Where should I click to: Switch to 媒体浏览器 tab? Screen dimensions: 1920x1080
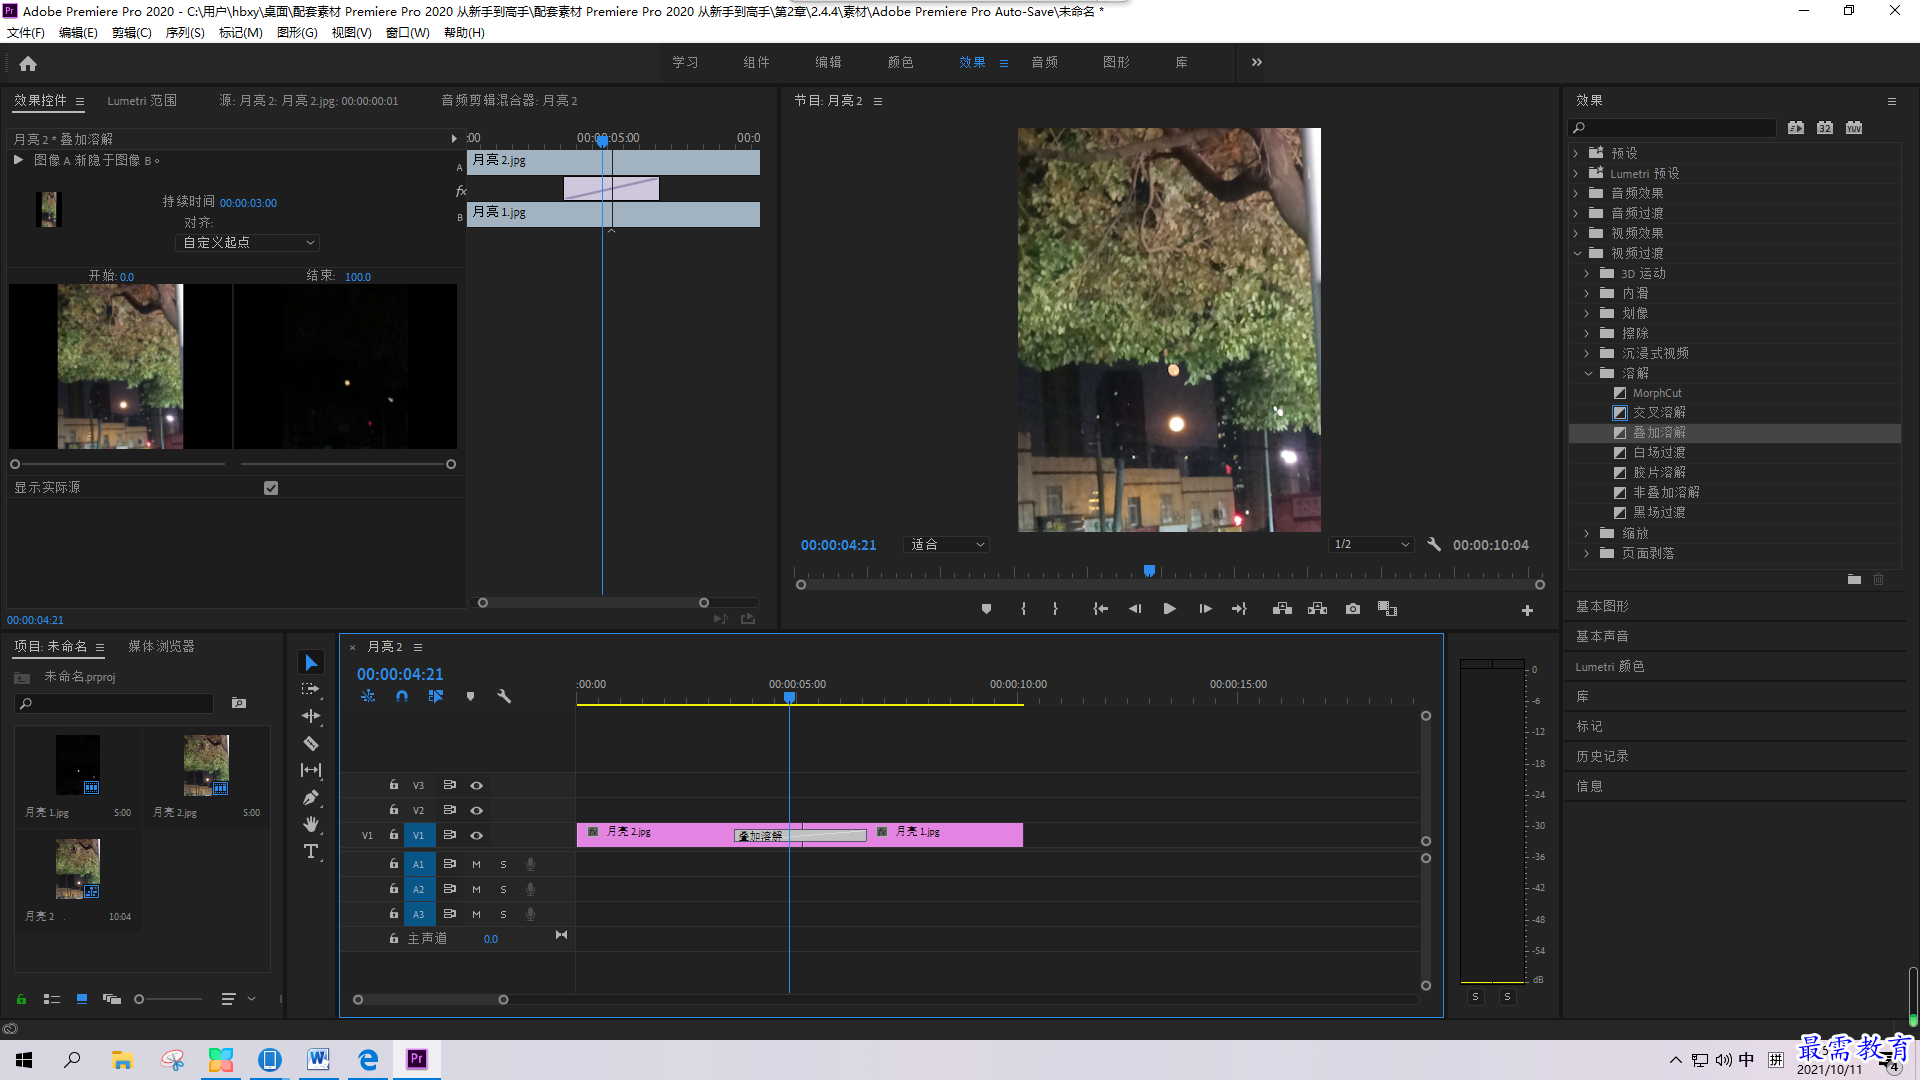pos(161,647)
